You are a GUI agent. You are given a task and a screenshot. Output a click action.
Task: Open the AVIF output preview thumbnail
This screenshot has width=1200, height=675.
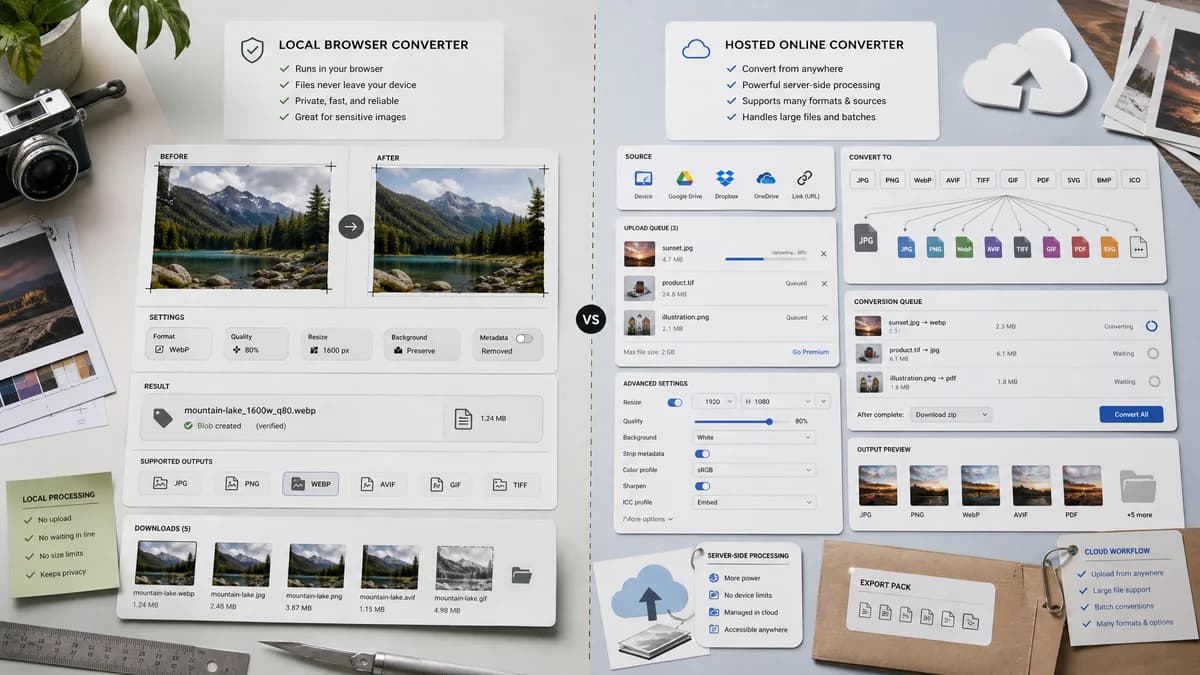tap(1031, 485)
